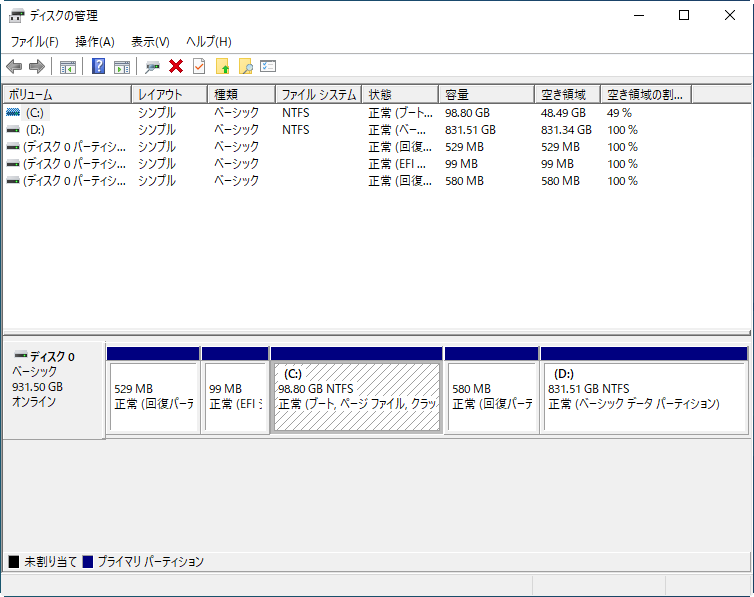Select 580 MB recovery partition in disk map
The image size is (754, 597).
(x=492, y=397)
